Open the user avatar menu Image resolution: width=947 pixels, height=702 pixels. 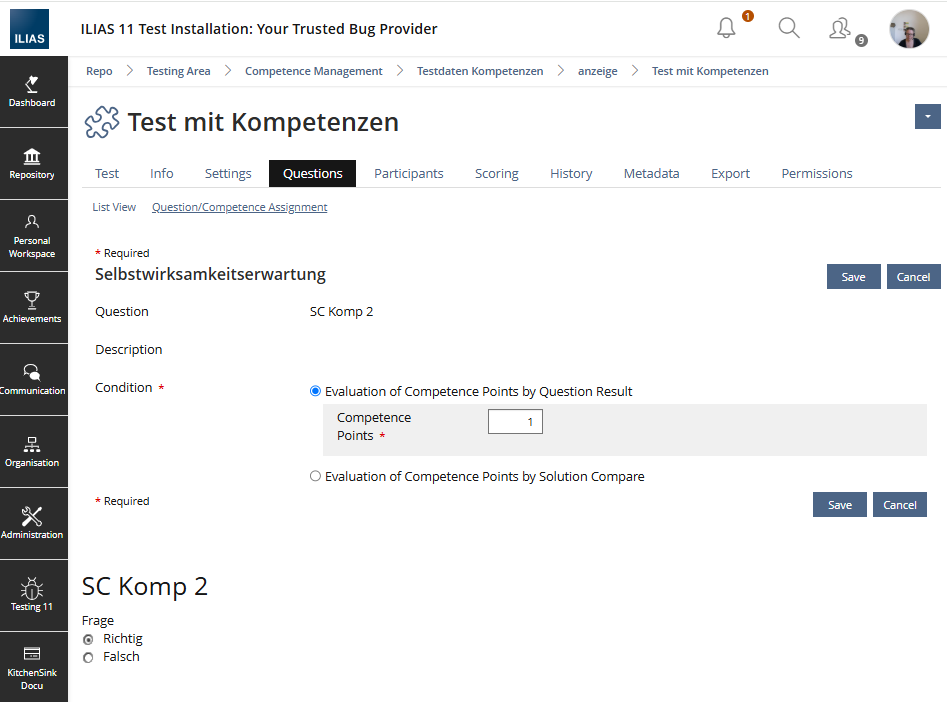point(909,28)
